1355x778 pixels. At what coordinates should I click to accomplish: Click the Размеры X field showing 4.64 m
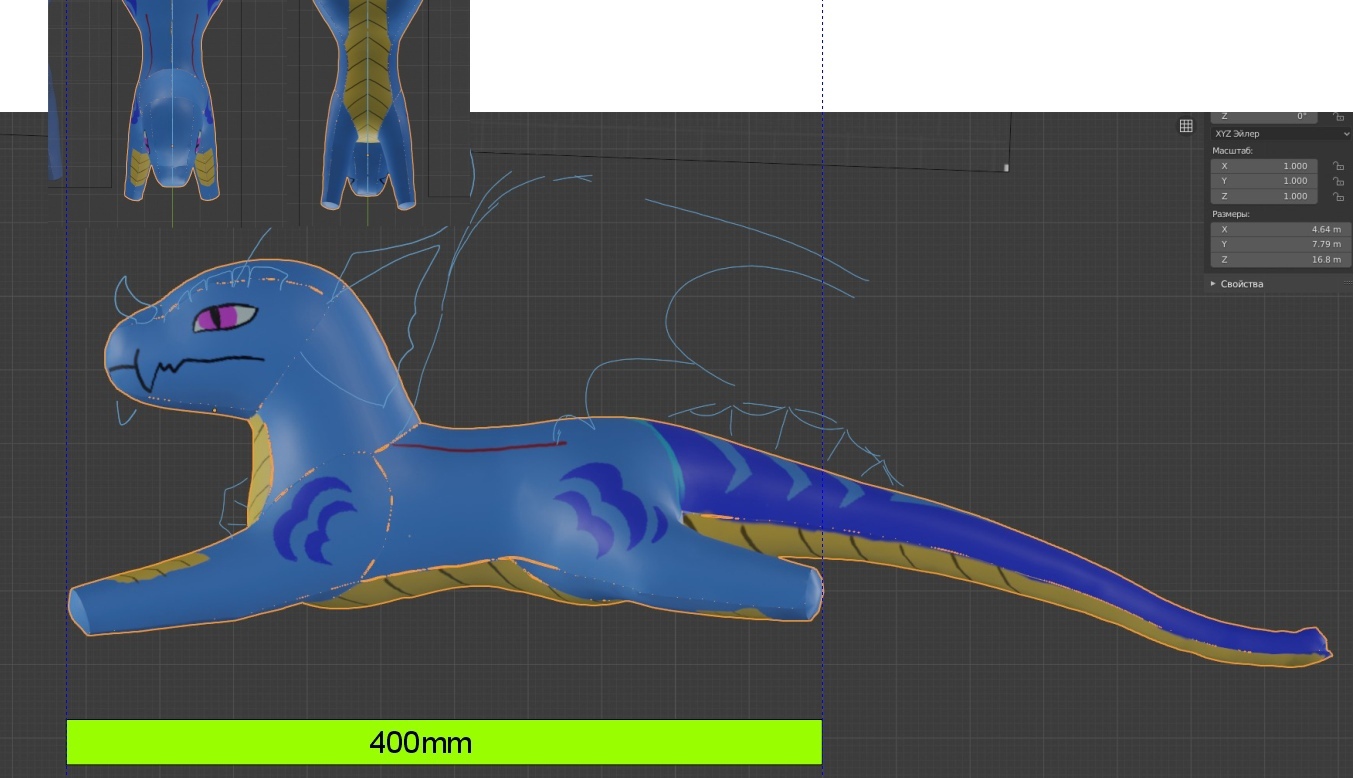[x=1280, y=230]
